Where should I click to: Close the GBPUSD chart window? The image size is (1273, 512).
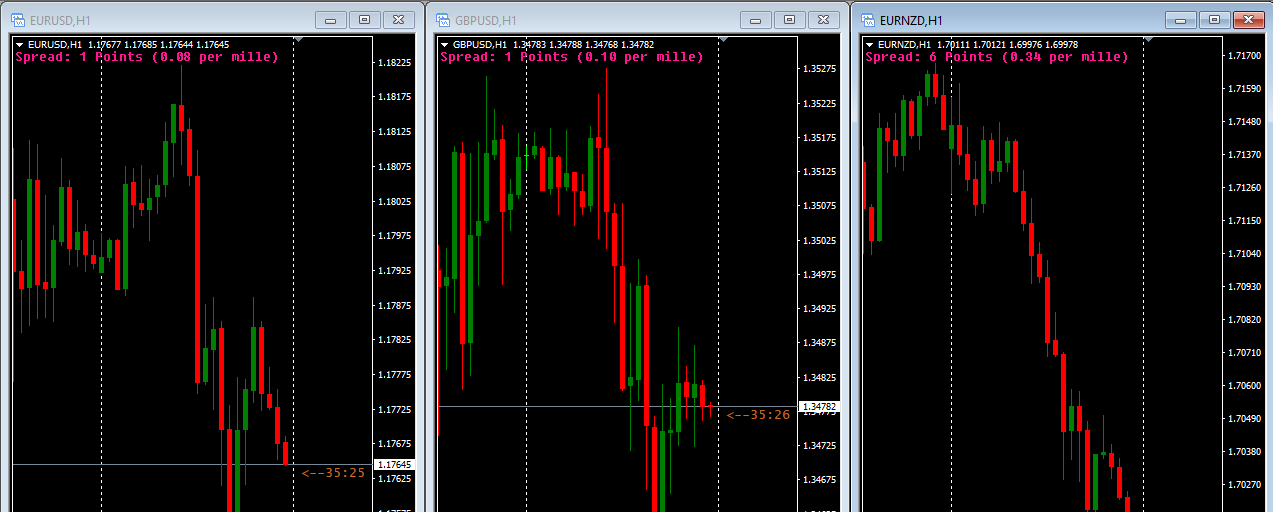[x=823, y=20]
